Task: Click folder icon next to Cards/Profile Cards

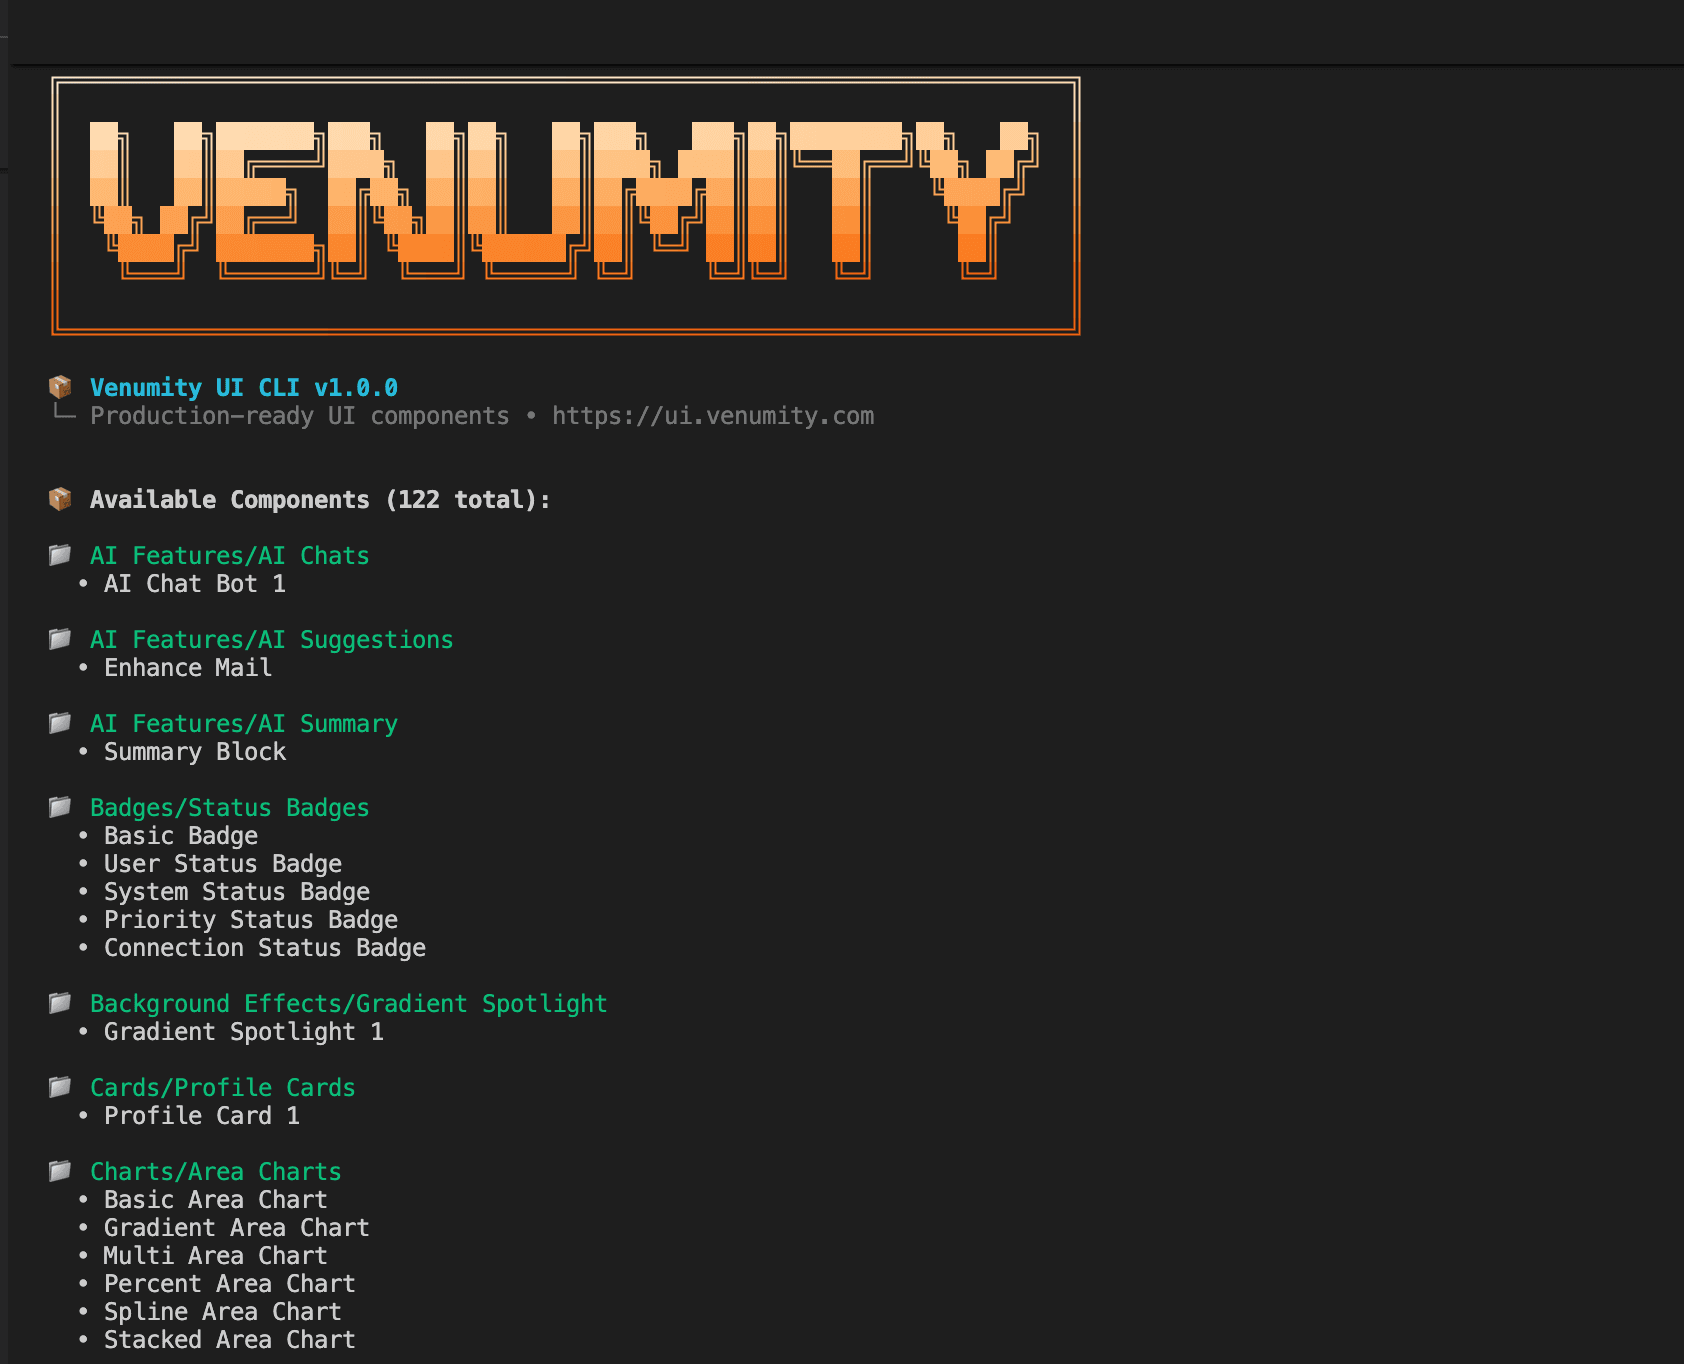Action: [60, 1087]
